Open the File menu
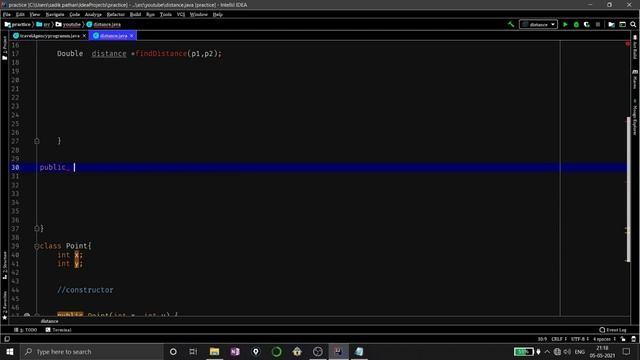The width and height of the screenshot is (640, 360). pos(7,14)
